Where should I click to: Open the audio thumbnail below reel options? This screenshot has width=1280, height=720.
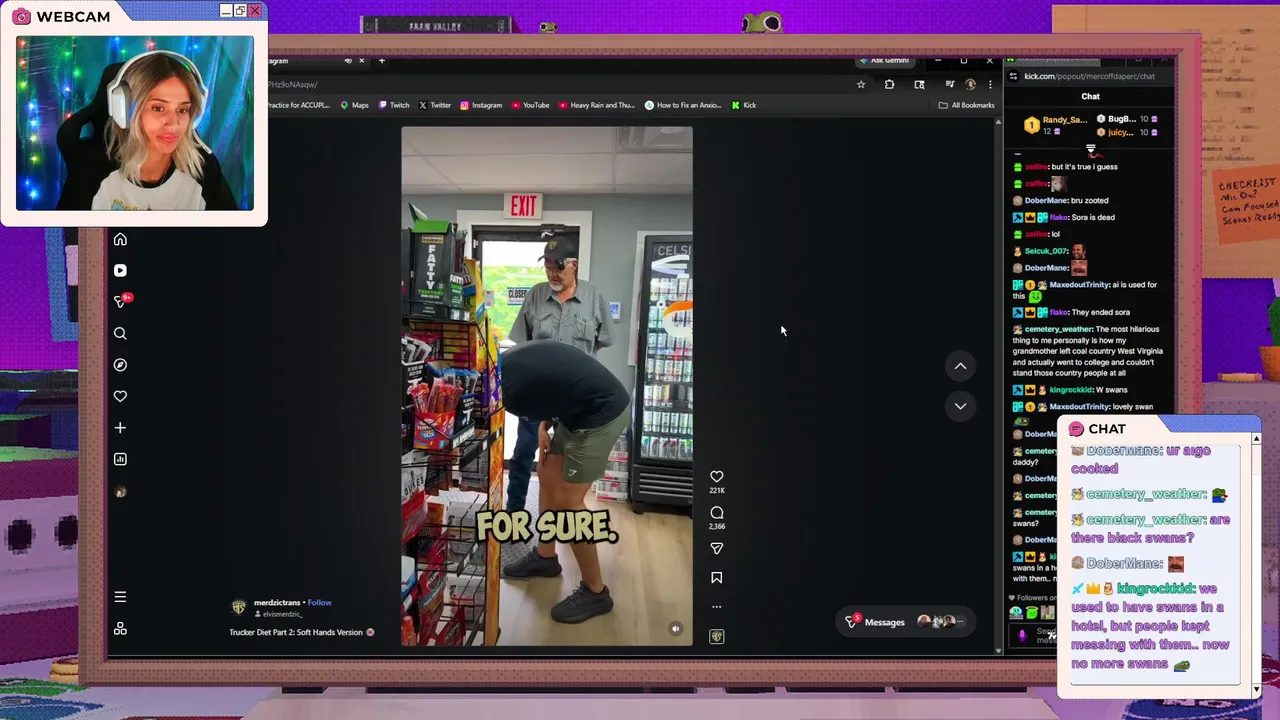[716, 636]
